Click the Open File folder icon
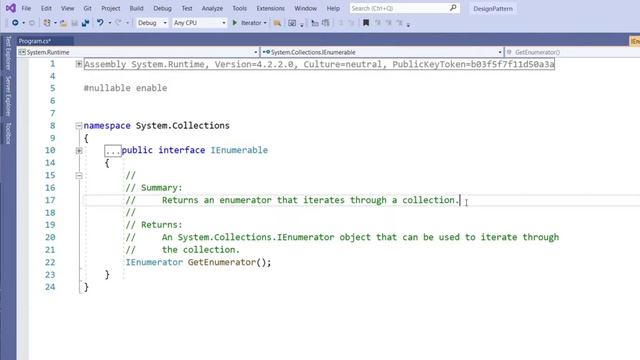The image size is (640, 360). (x=63, y=23)
